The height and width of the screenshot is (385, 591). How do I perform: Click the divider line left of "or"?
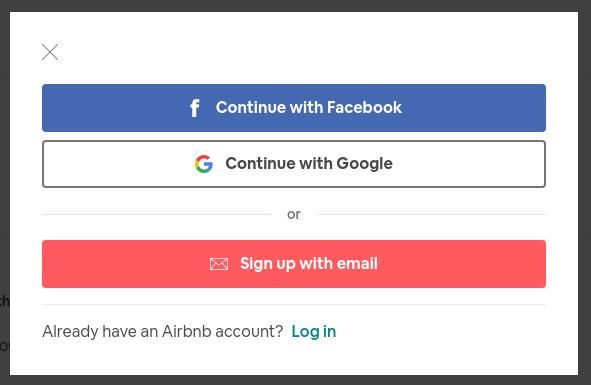point(157,215)
